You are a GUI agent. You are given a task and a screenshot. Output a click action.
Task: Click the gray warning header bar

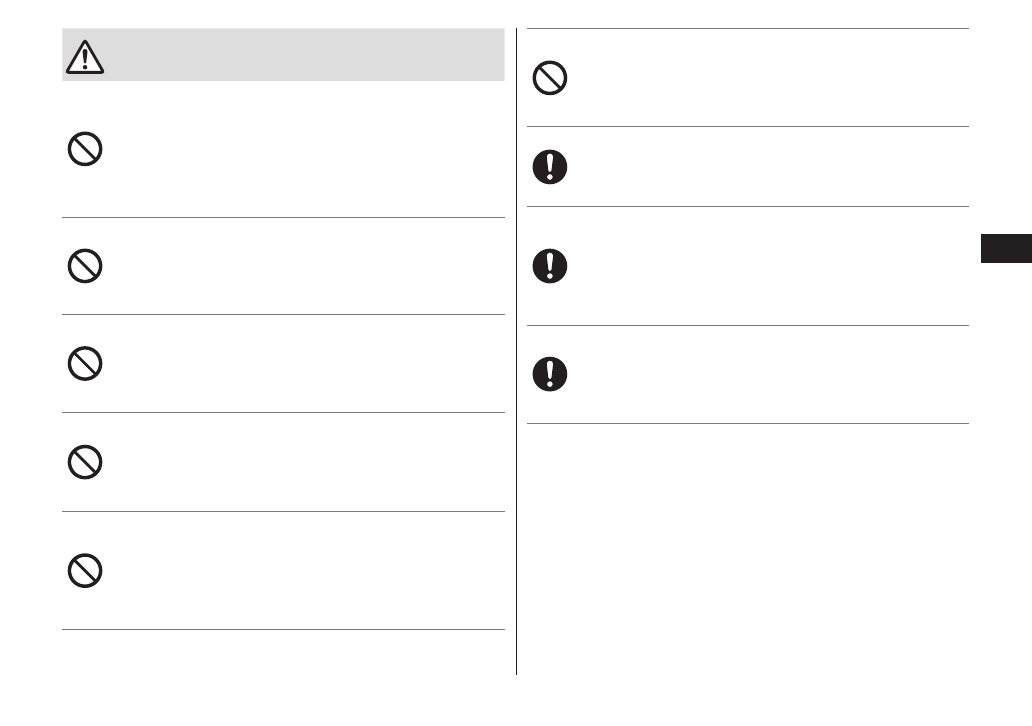[300, 55]
